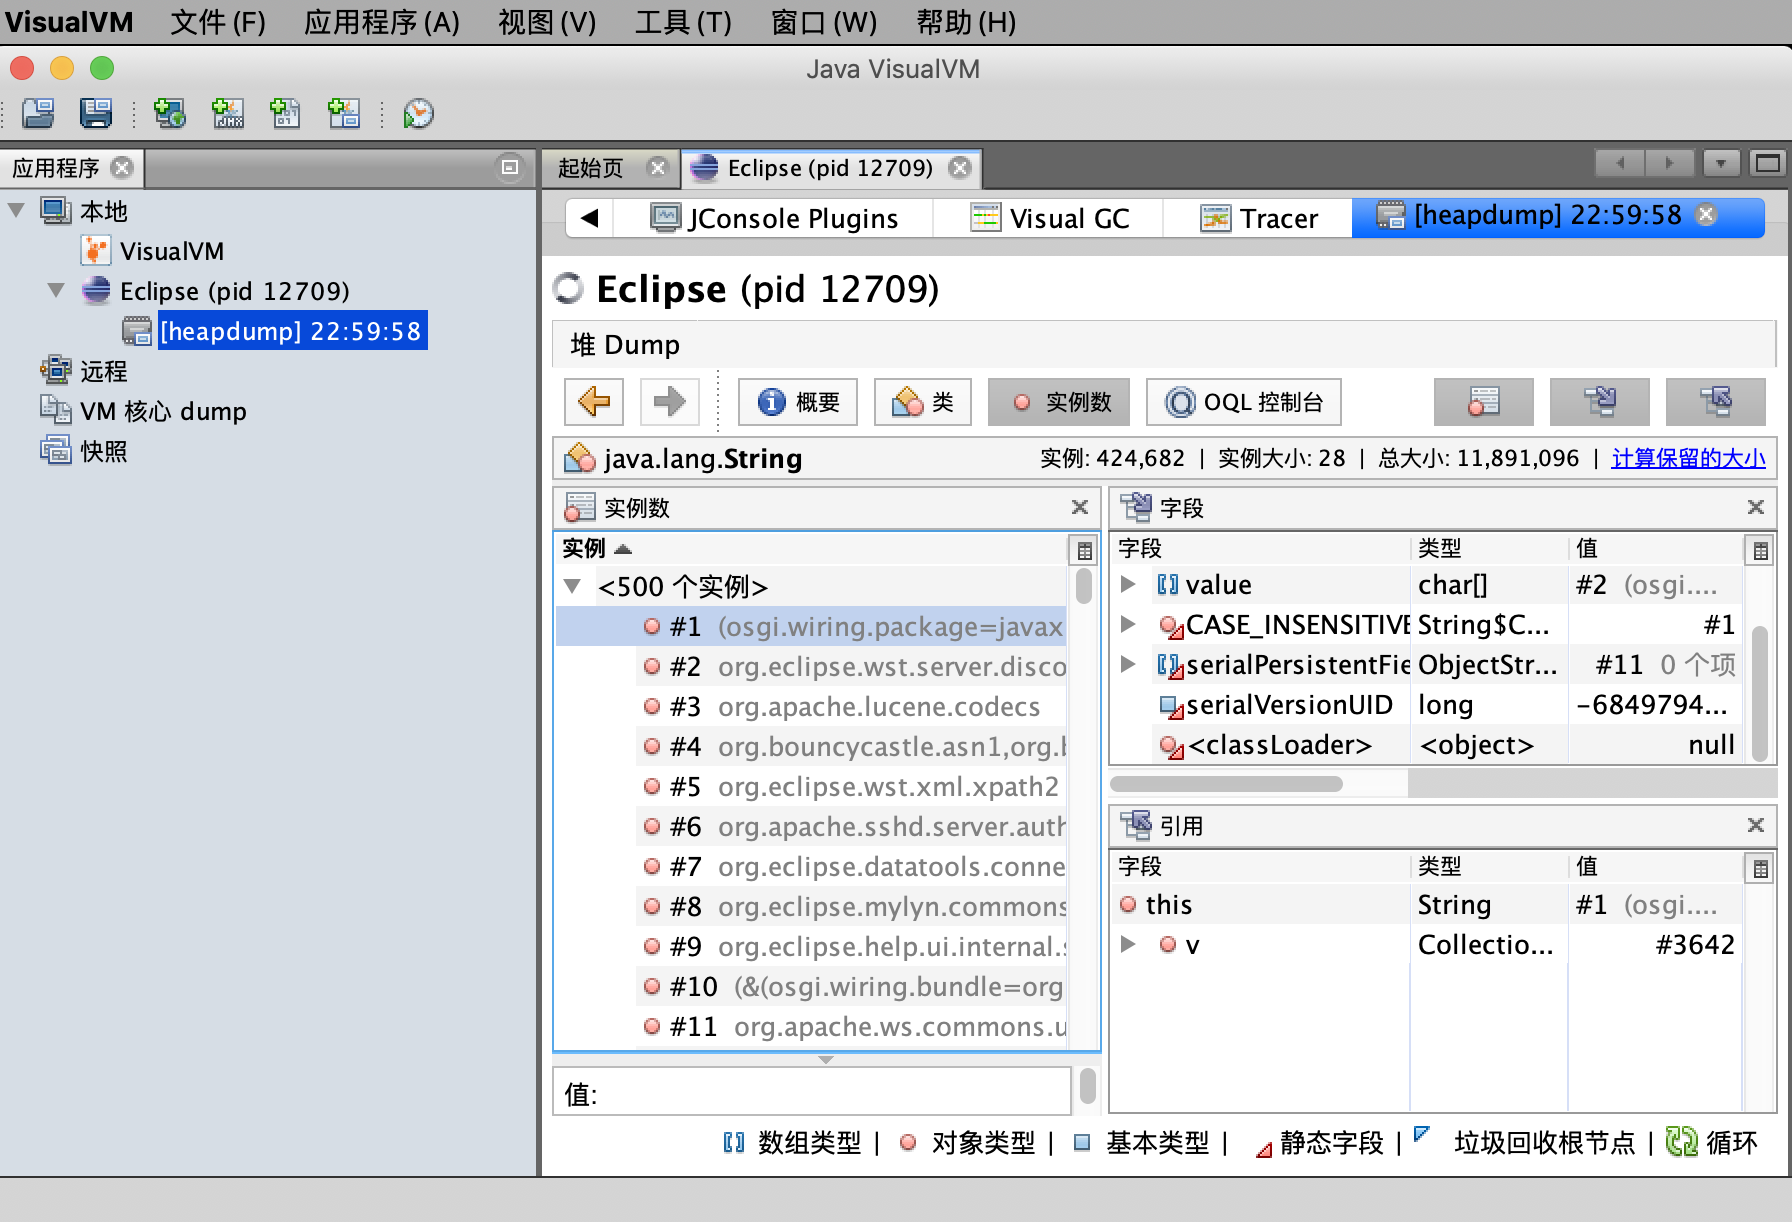Expand the CASE_INSENSITIVE field row
Image resolution: width=1792 pixels, height=1222 pixels.
1129,624
